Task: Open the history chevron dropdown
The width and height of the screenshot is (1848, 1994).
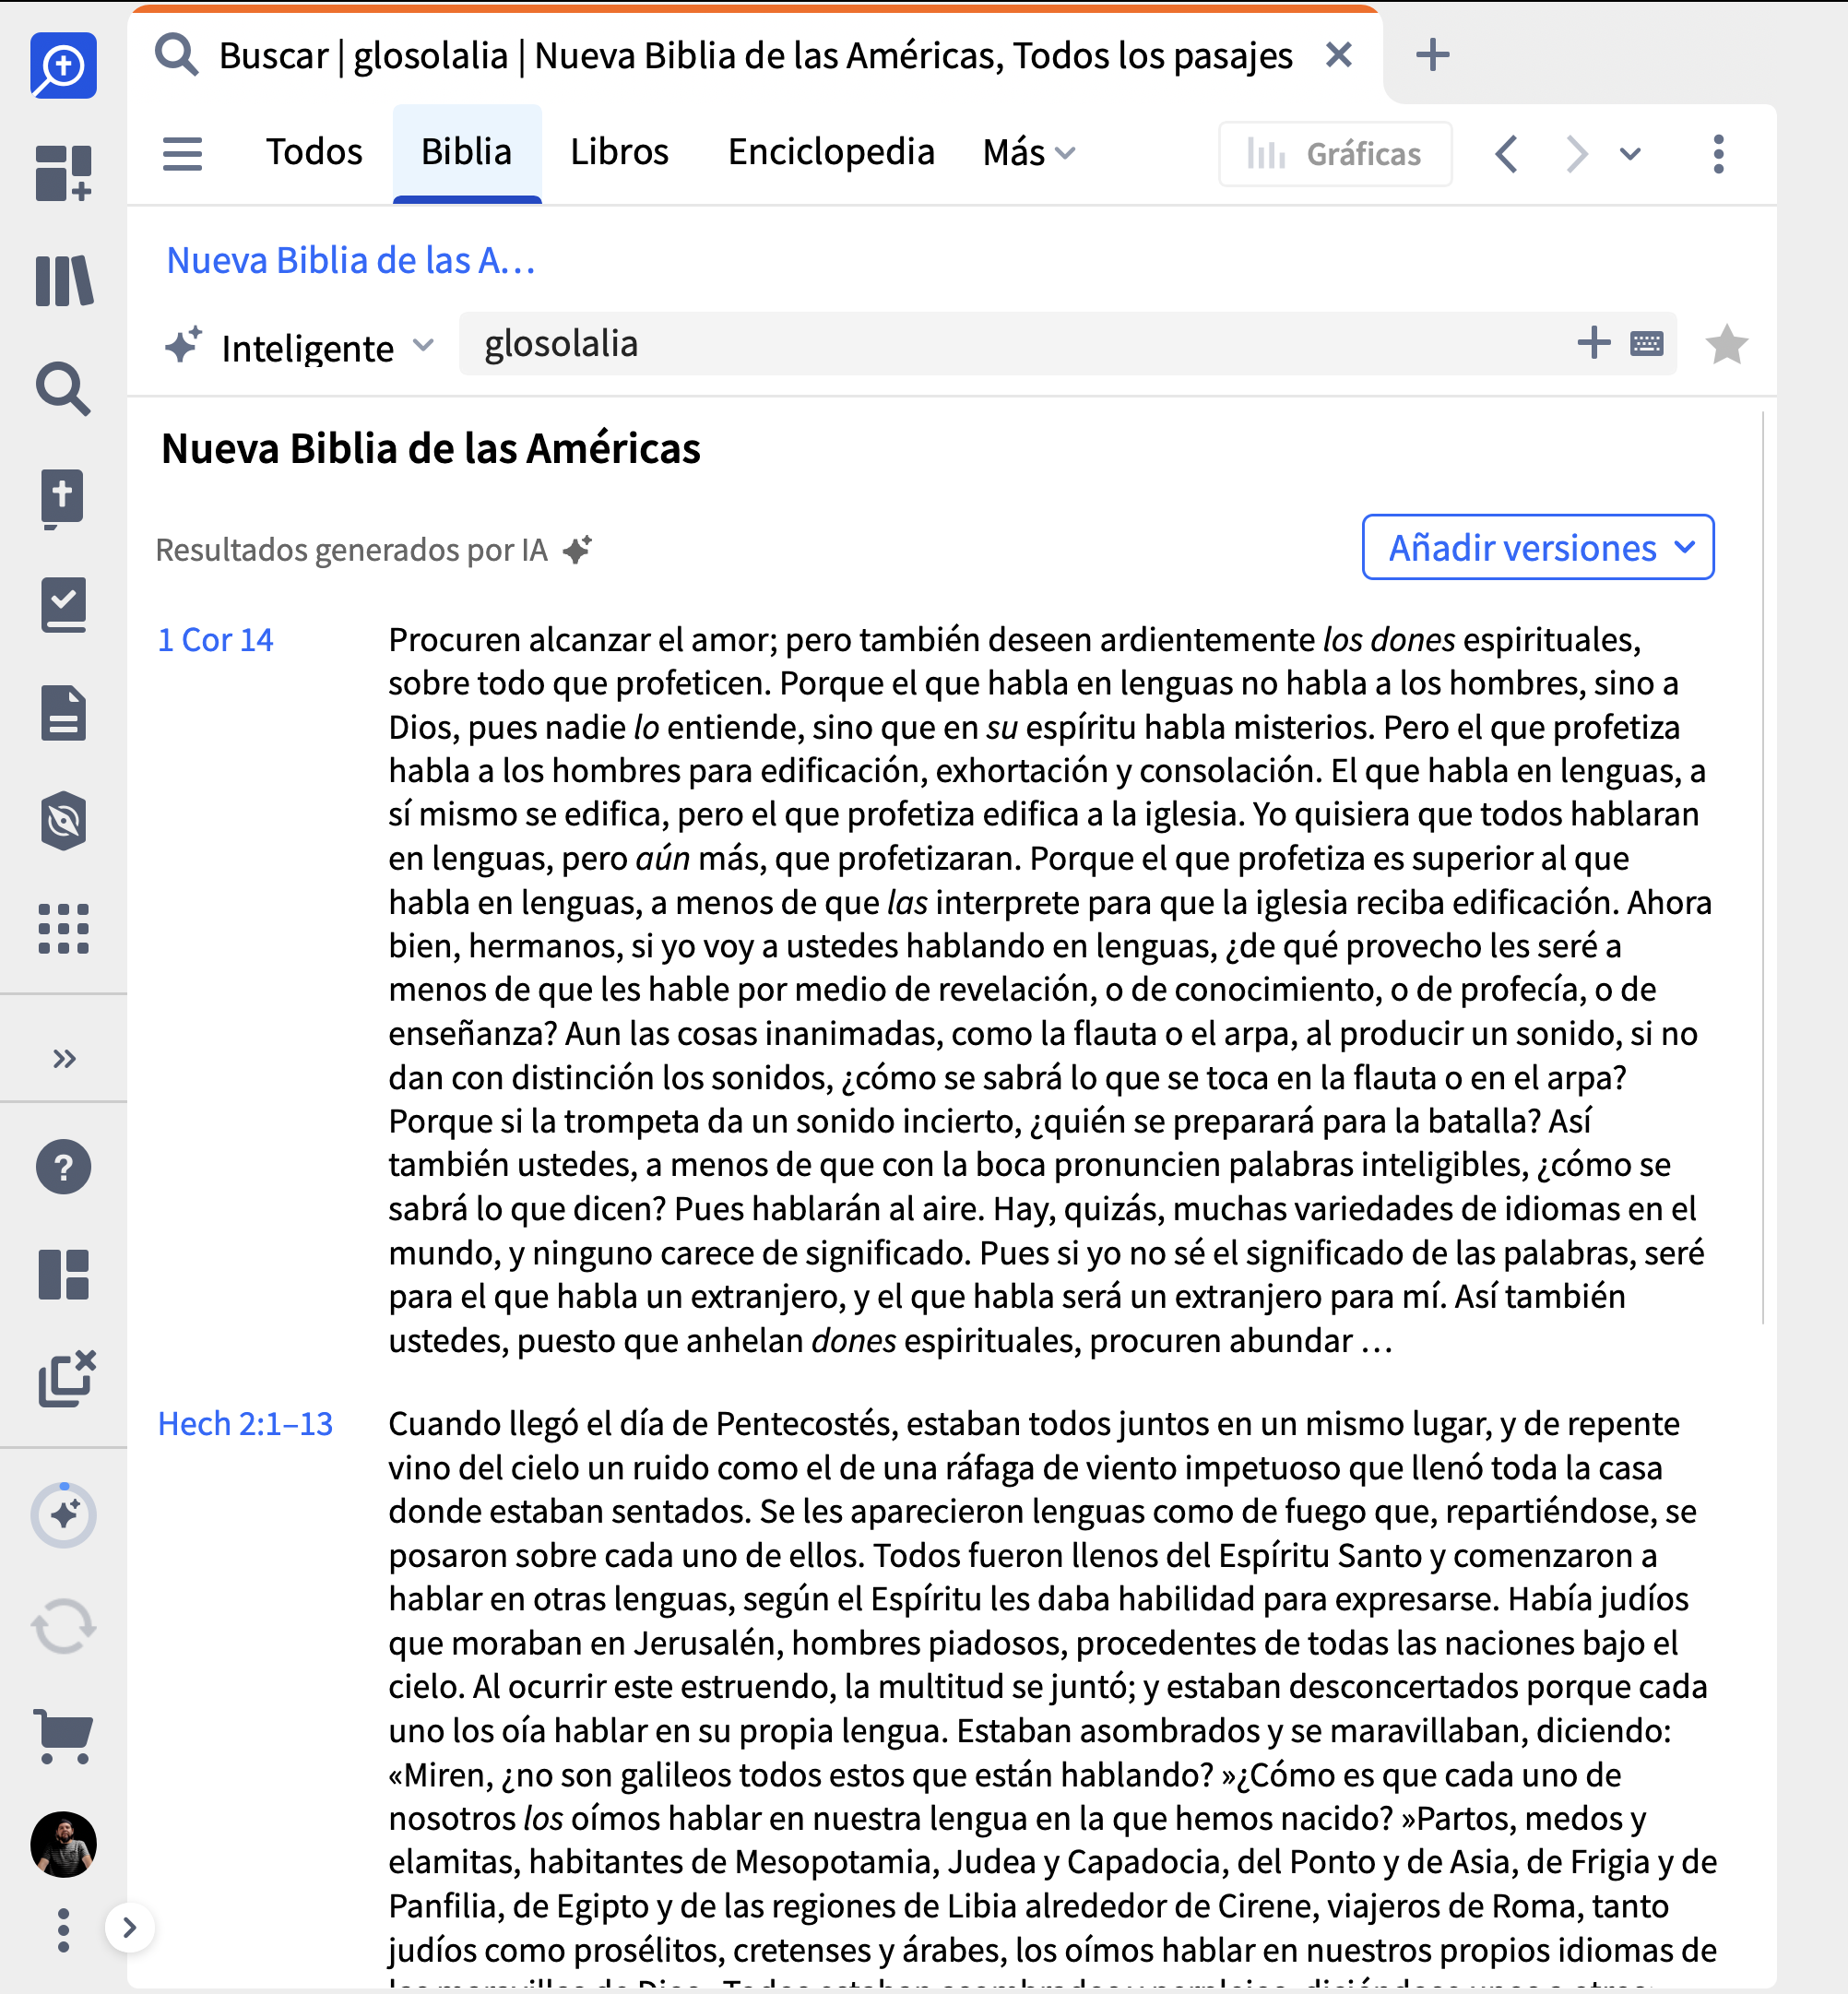Action: [x=1630, y=154]
